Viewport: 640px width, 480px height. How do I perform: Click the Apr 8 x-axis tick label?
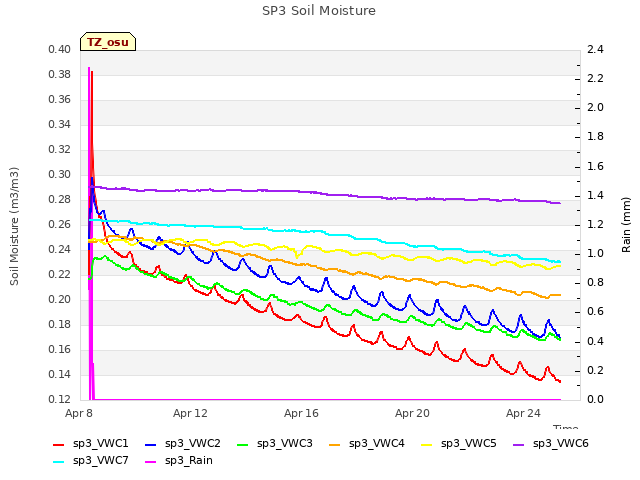79,413
